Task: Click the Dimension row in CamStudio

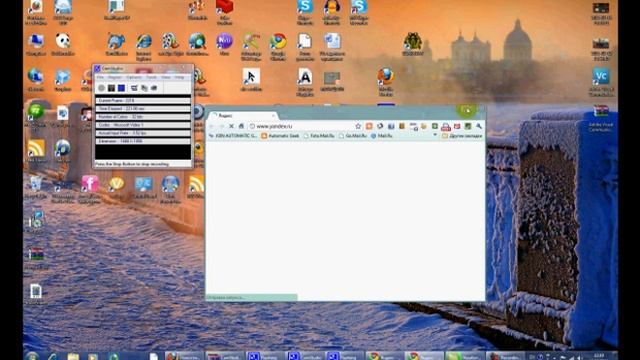Action: [x=143, y=141]
